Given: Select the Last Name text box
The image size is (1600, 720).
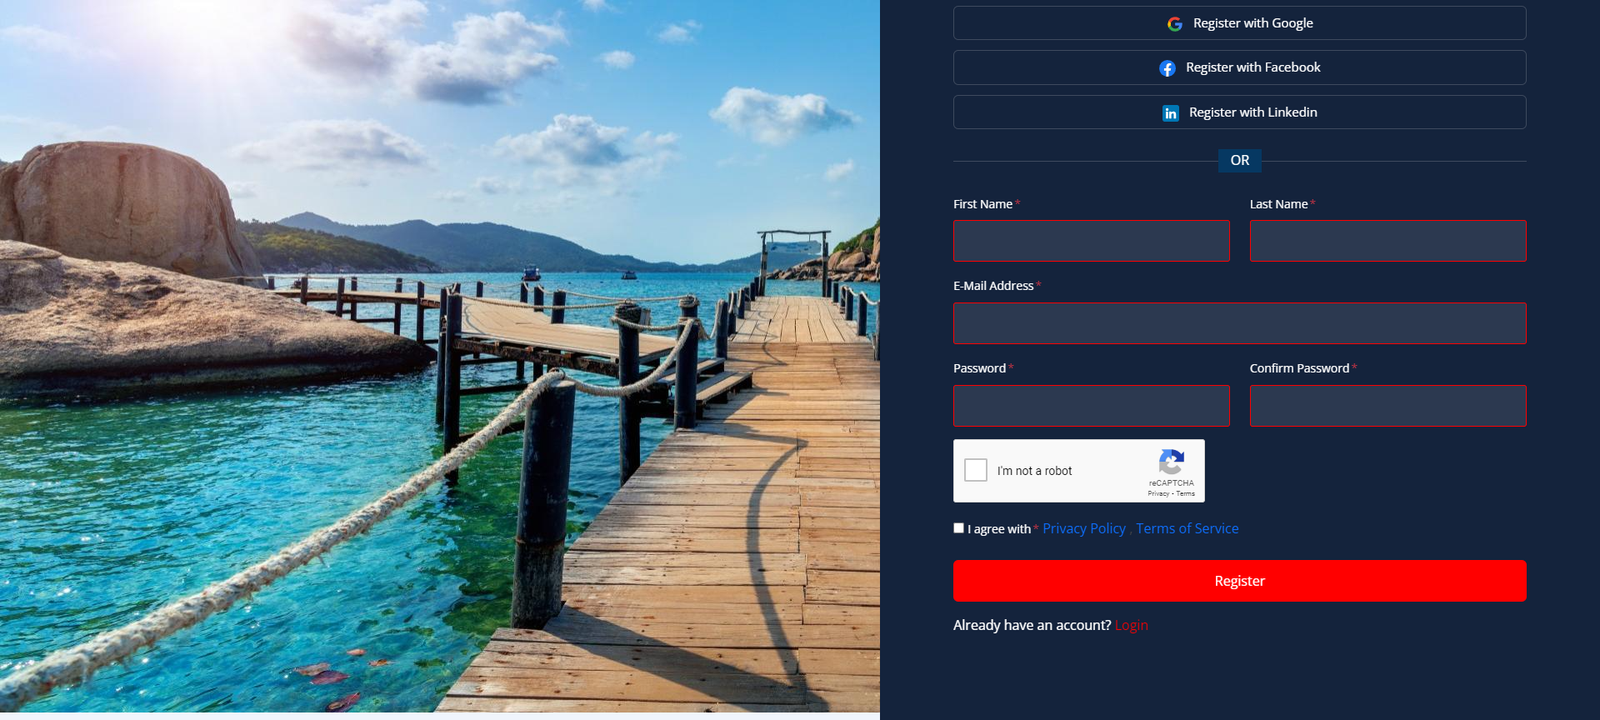Looking at the screenshot, I should point(1387,241).
